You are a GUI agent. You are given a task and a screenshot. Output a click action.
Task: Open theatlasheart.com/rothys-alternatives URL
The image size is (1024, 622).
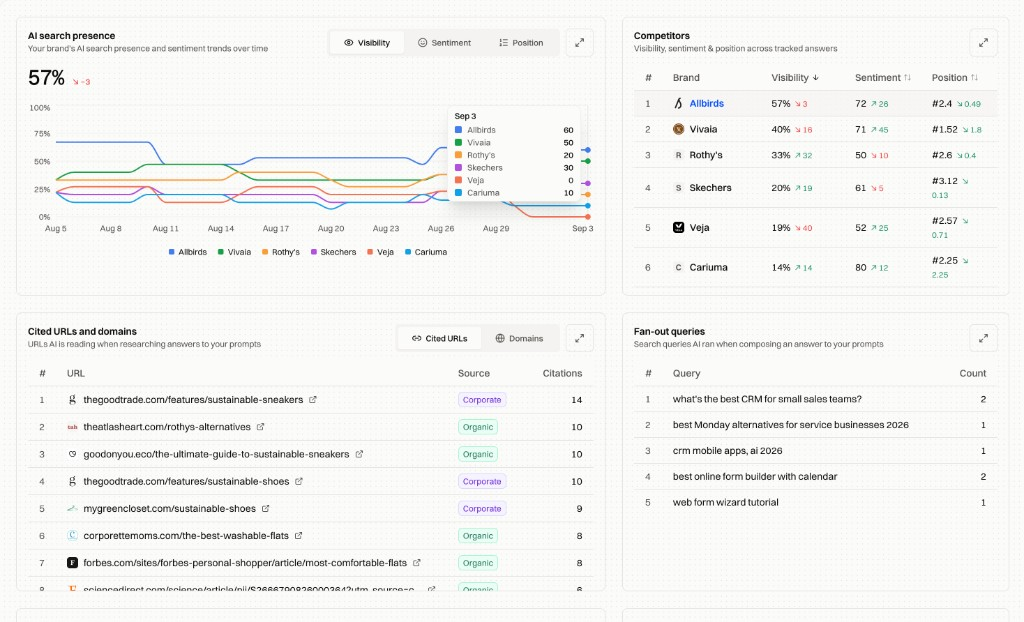pos(167,427)
